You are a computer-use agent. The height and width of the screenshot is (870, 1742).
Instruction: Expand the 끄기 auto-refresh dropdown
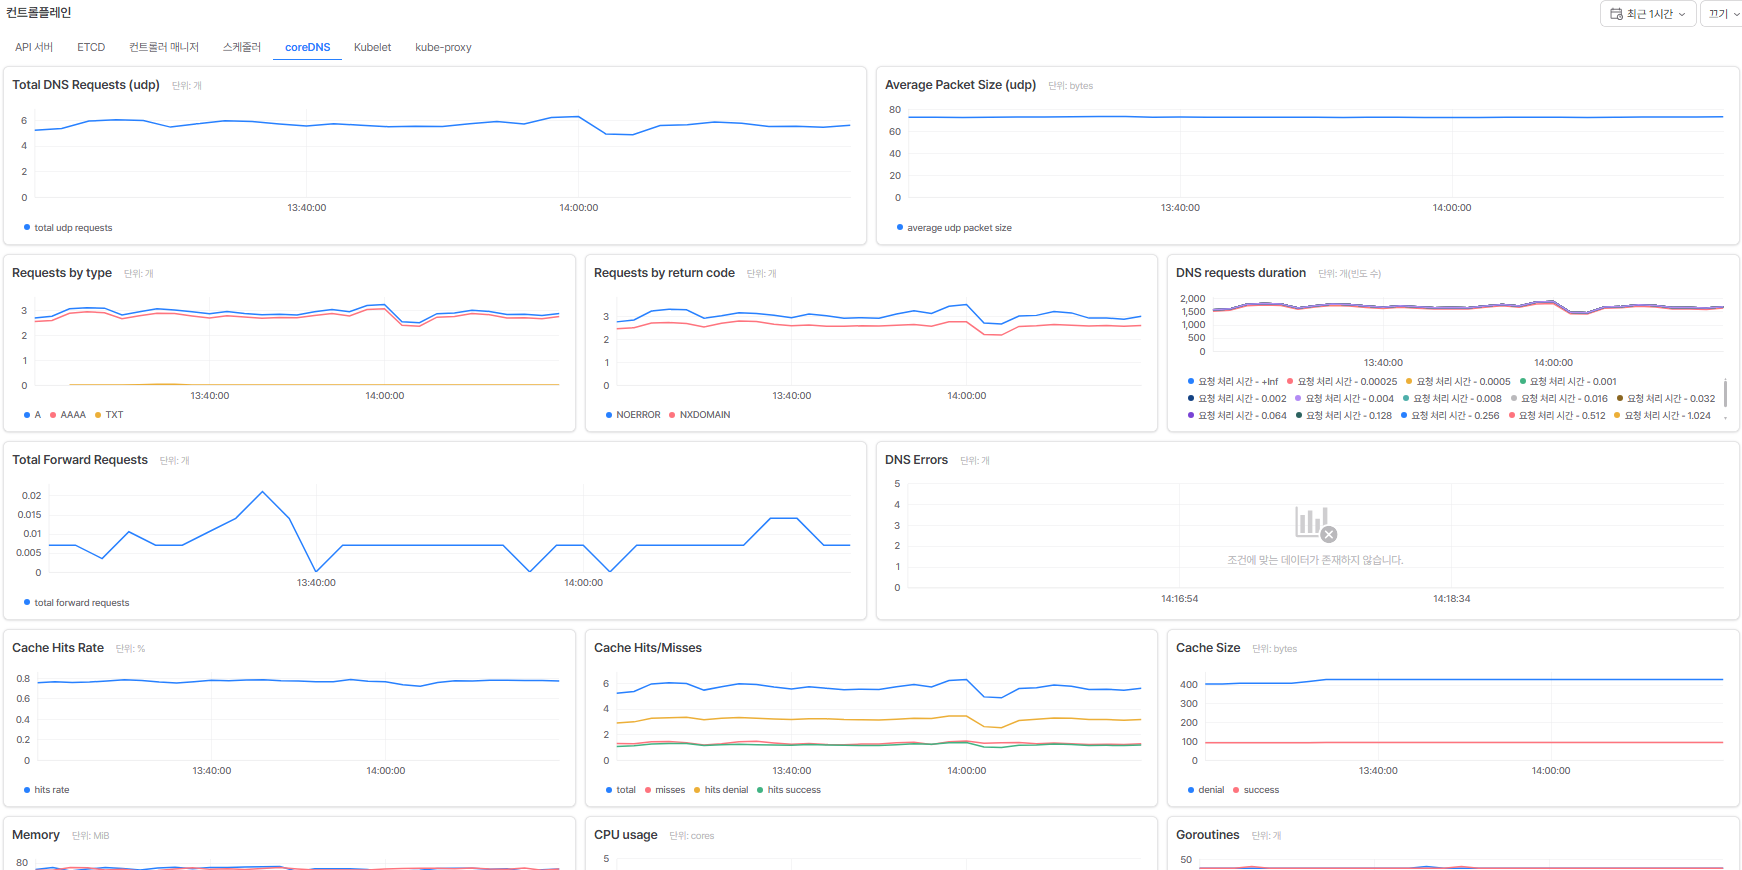(1723, 14)
